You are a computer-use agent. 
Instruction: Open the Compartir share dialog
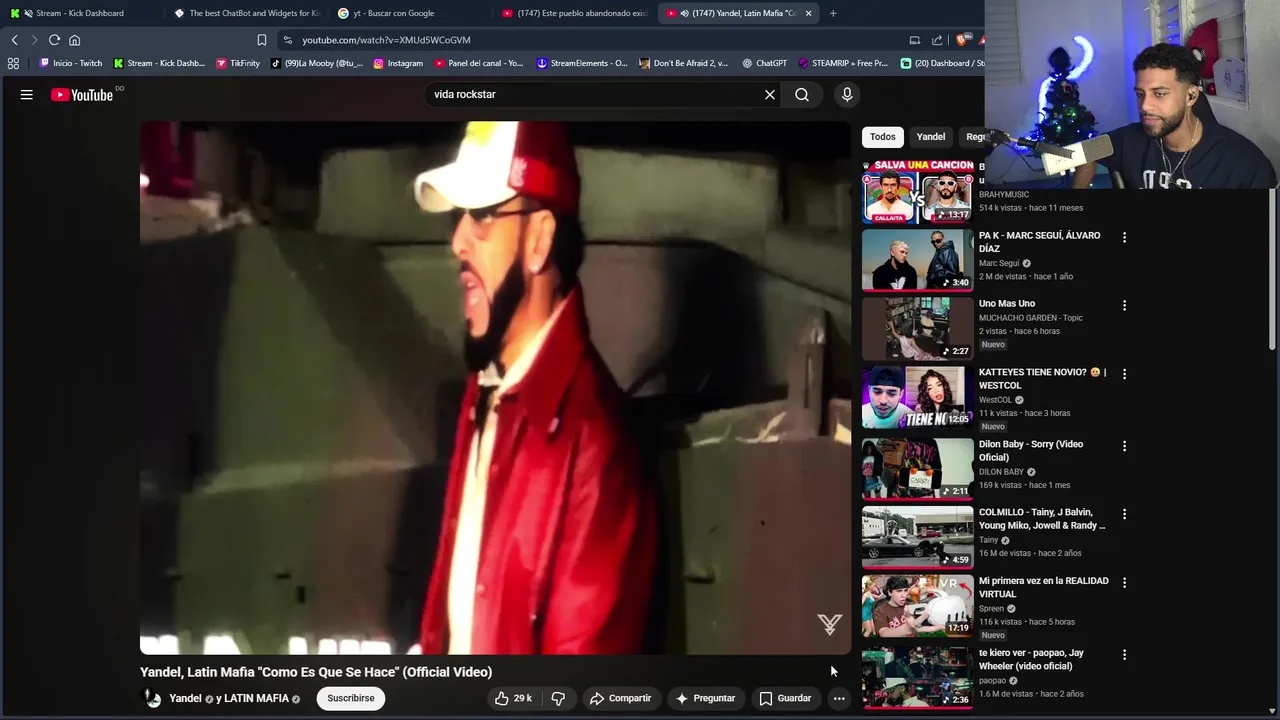620,698
